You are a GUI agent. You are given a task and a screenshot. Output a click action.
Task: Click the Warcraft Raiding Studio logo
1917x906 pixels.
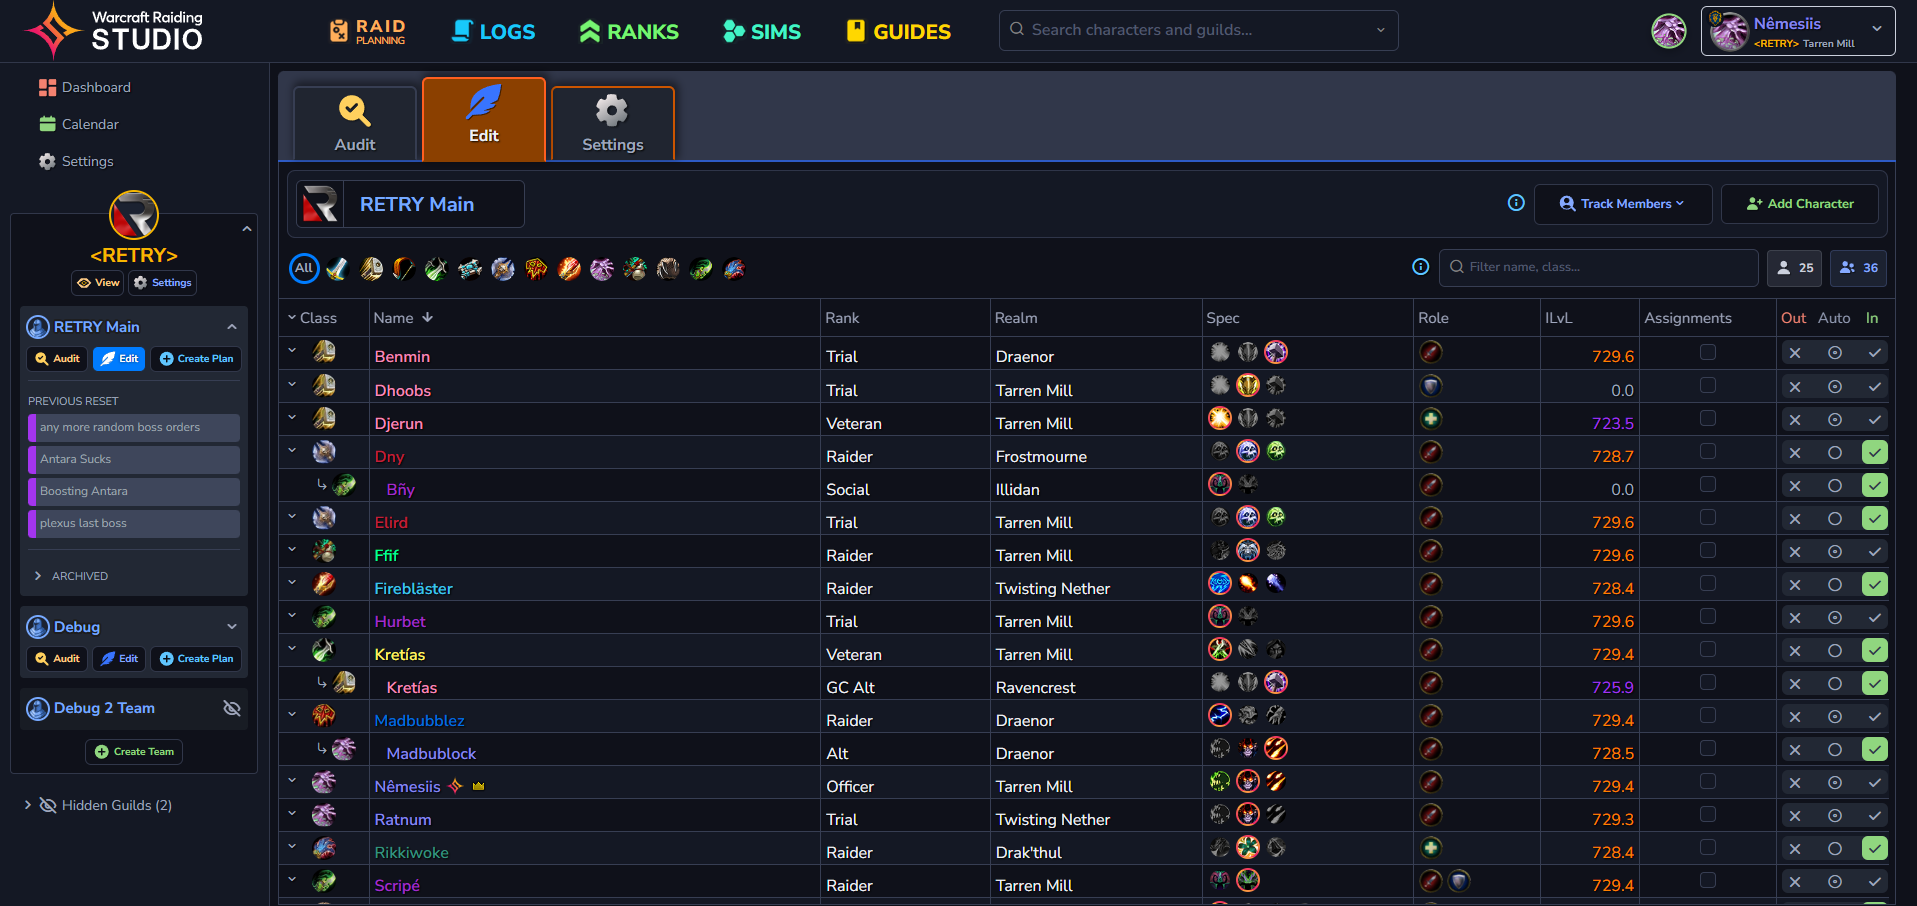click(114, 31)
